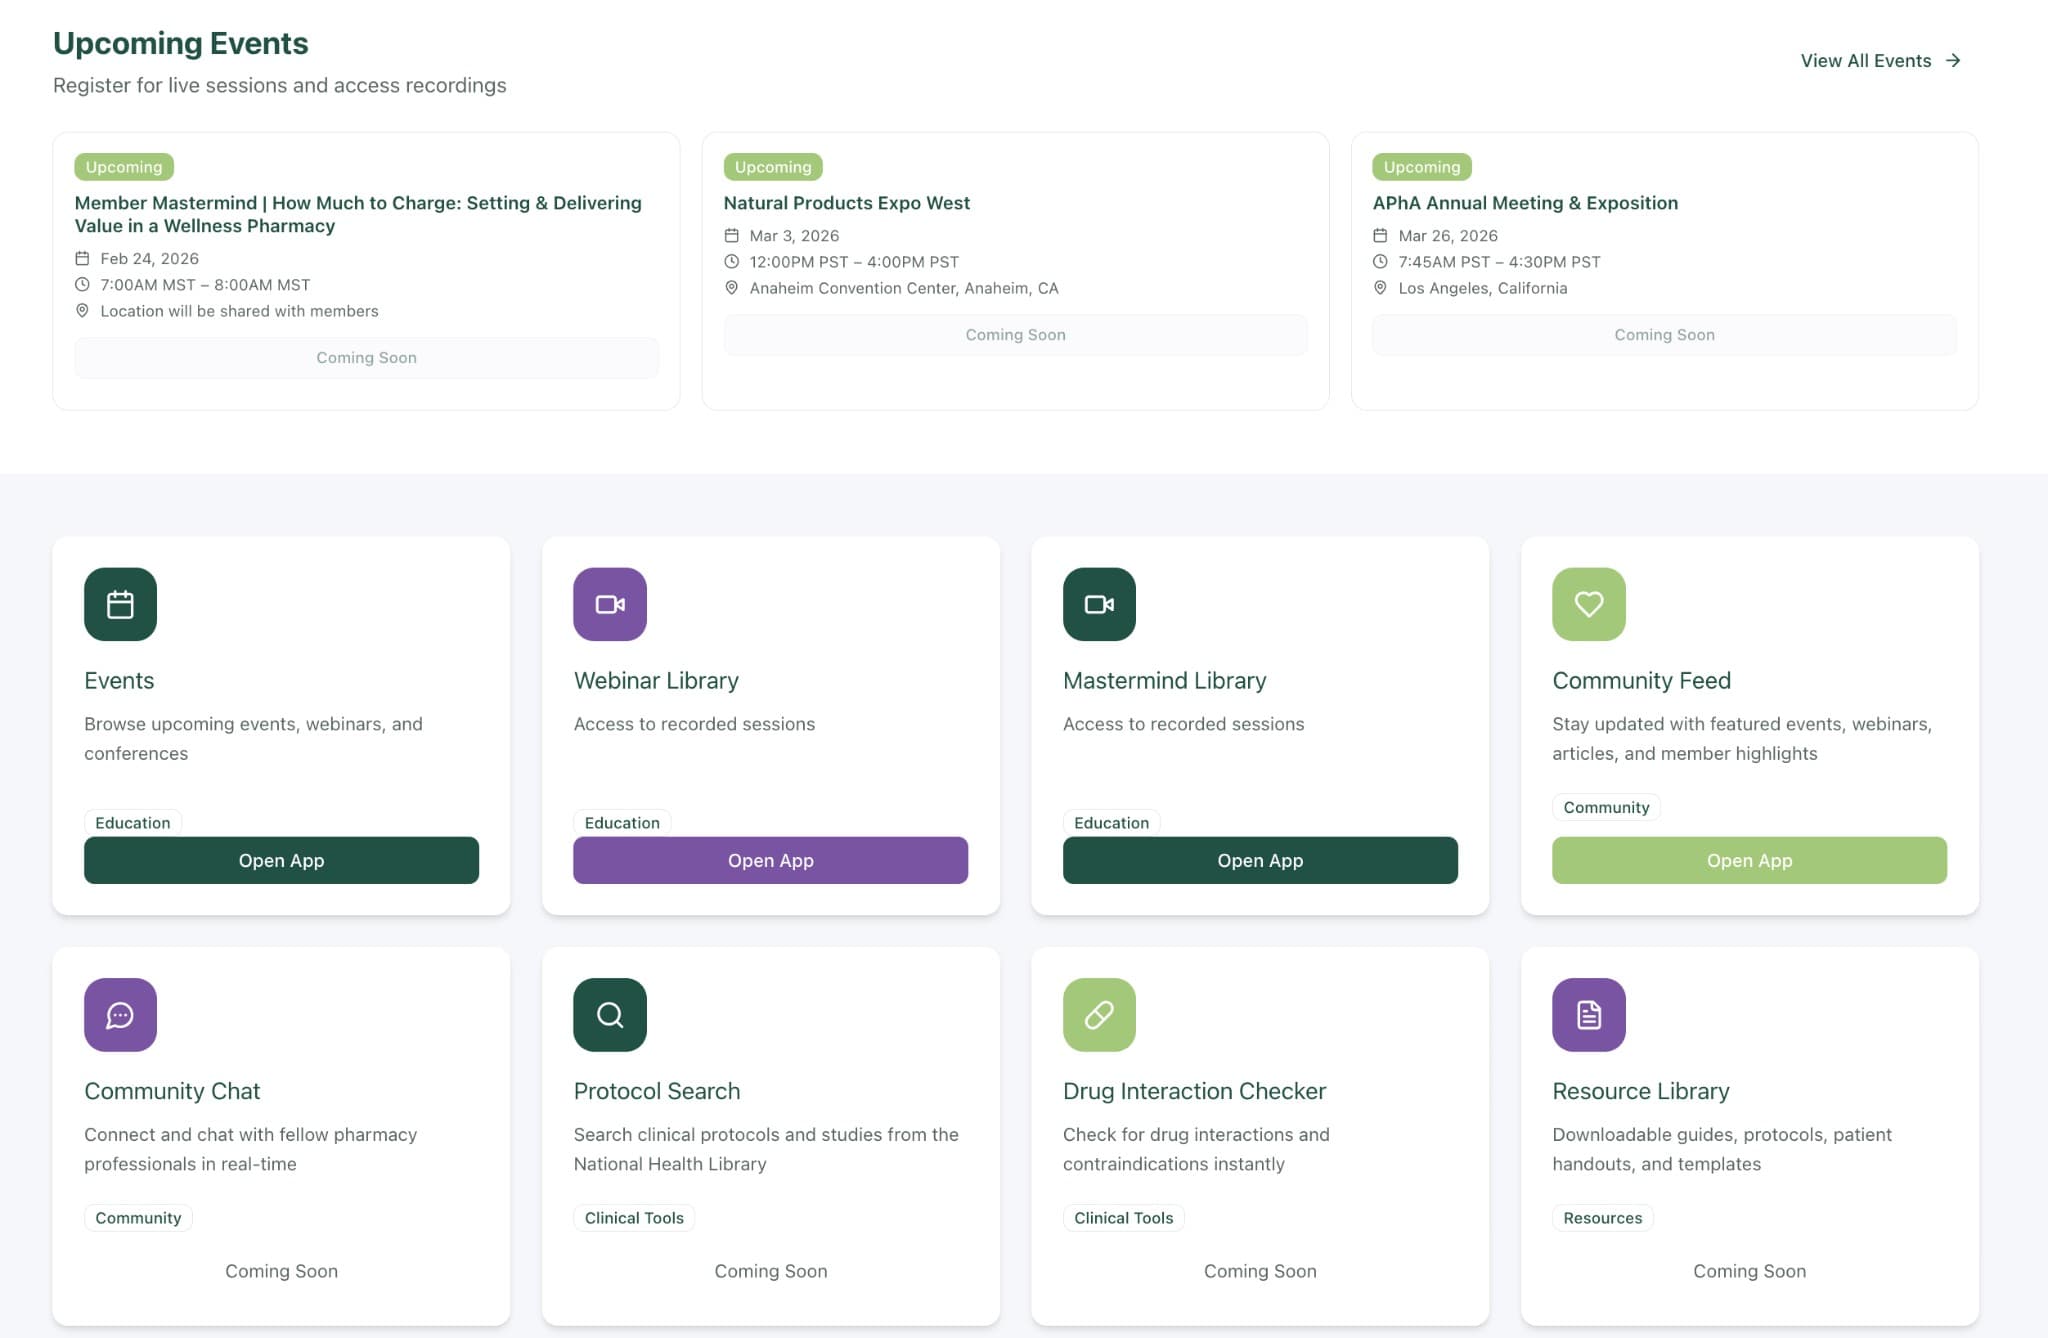Click the clock icon on the APhA event card
Viewport: 2048px width, 1338px height.
(x=1383, y=262)
